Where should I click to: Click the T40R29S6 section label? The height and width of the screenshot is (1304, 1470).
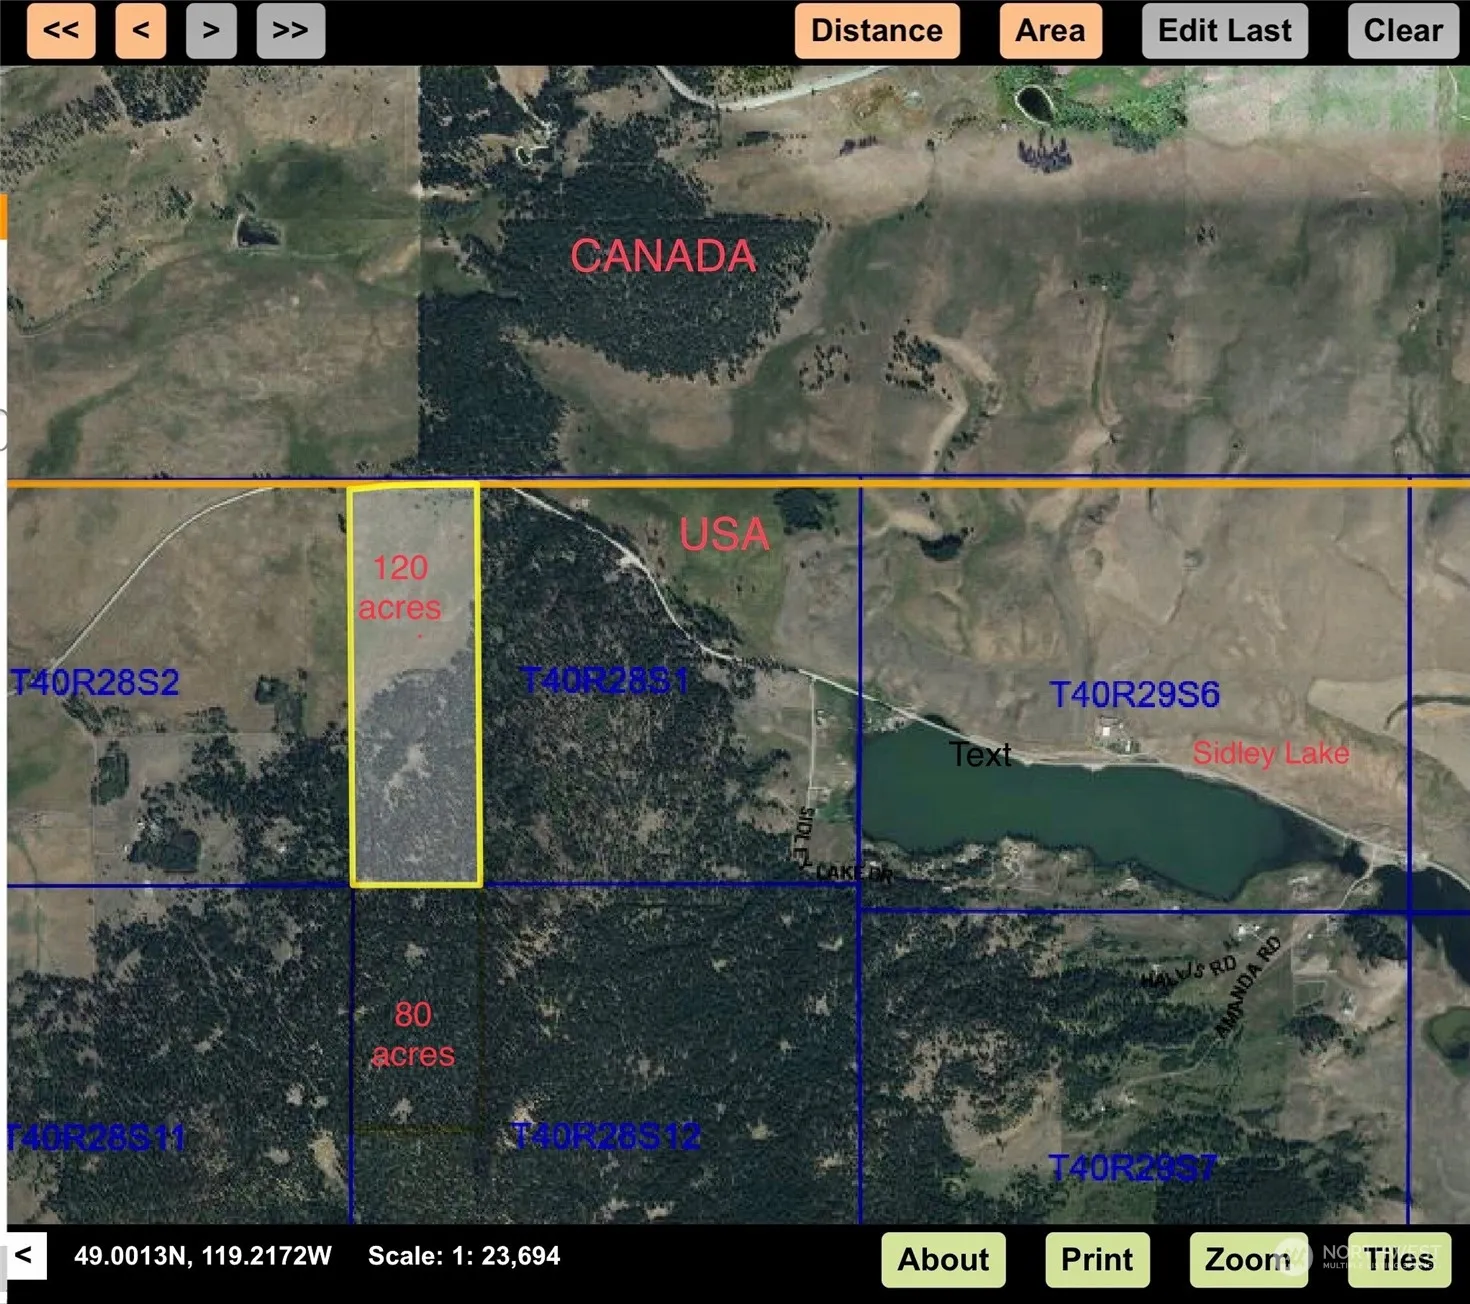pyautogui.click(x=1134, y=694)
